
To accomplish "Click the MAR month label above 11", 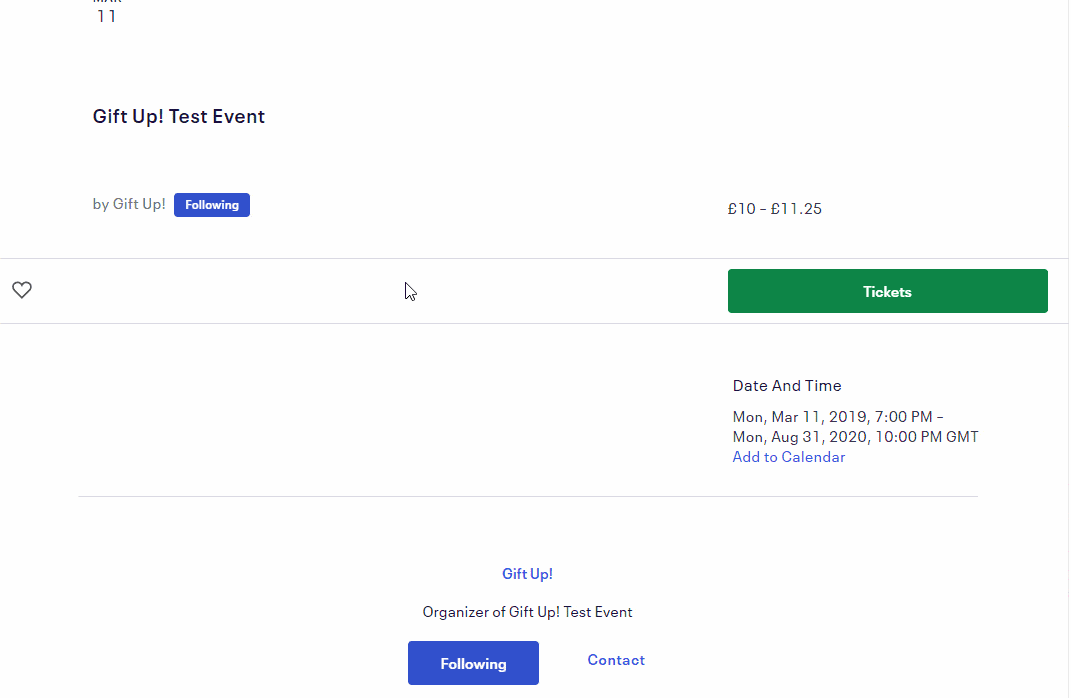I will pos(107,2).
